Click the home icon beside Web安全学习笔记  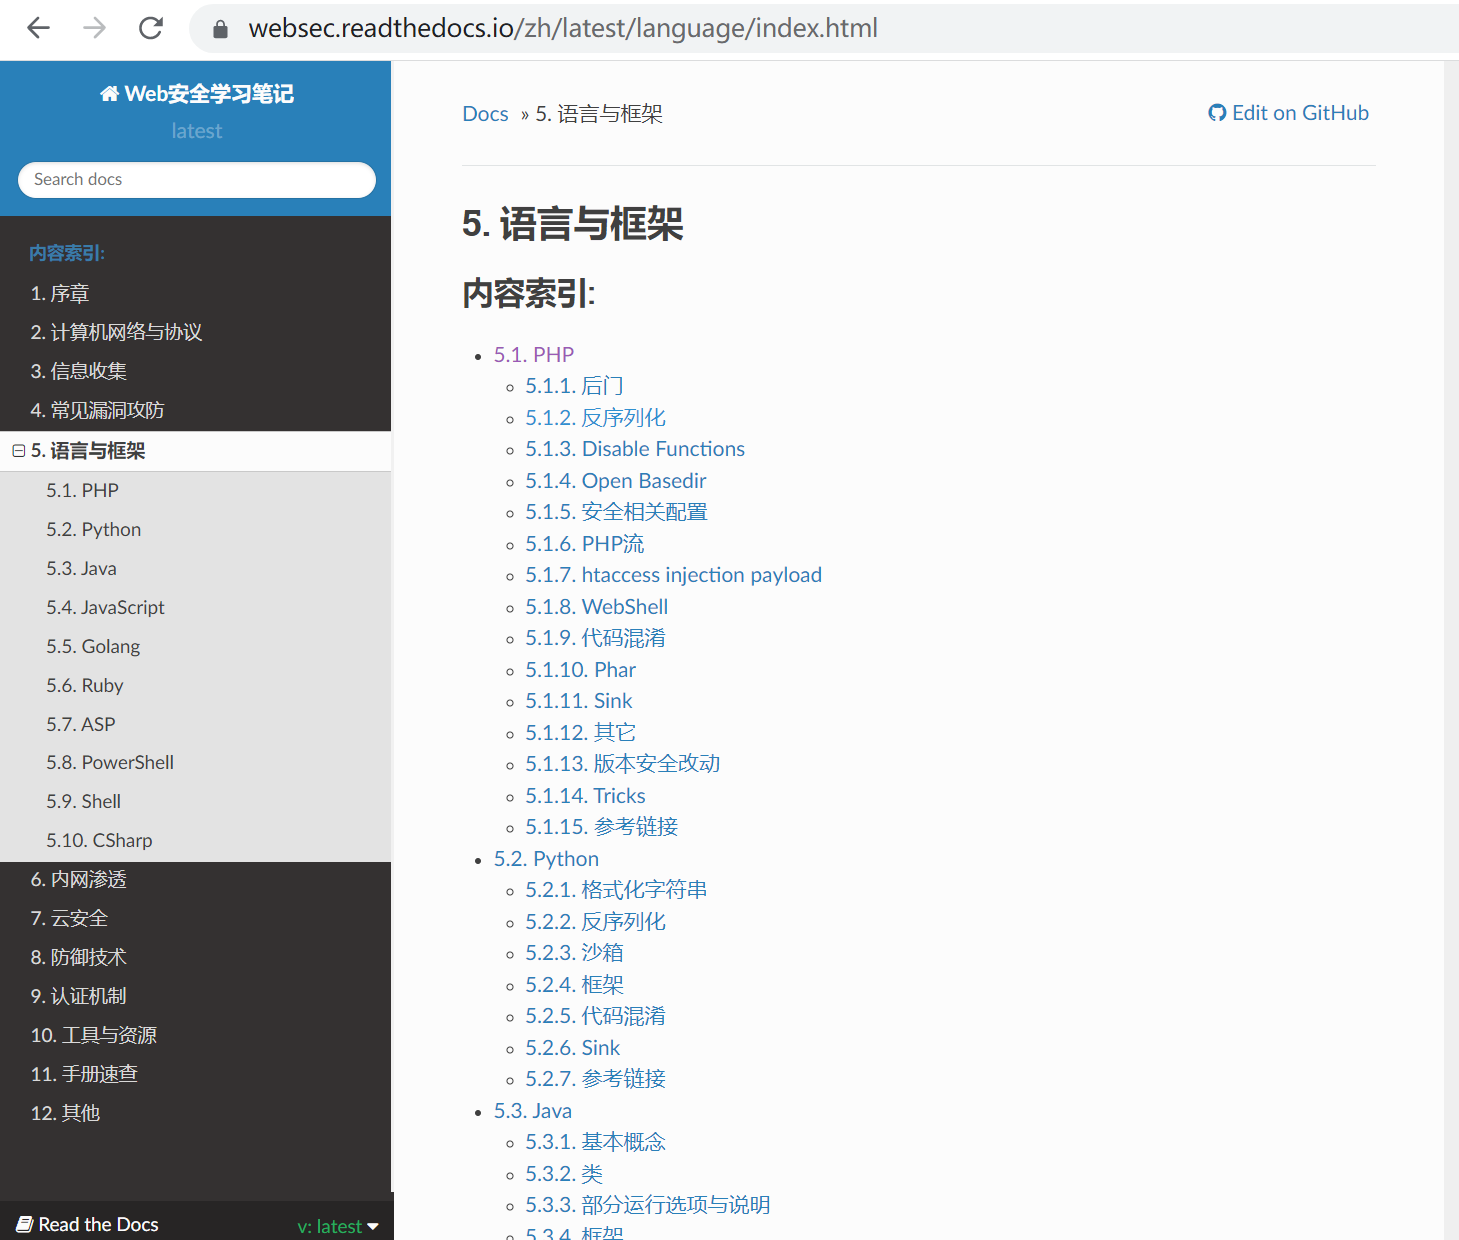(109, 94)
